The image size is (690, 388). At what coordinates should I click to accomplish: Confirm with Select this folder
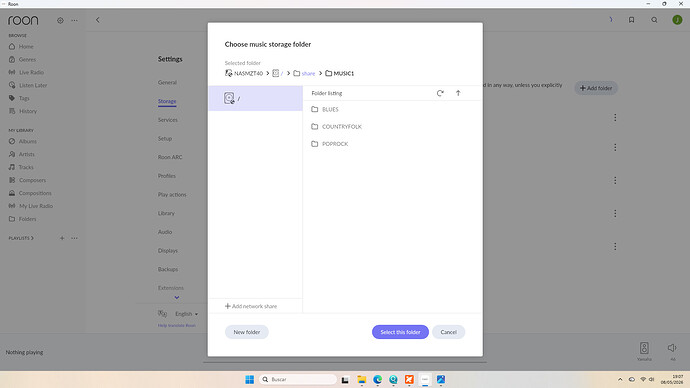coord(400,332)
